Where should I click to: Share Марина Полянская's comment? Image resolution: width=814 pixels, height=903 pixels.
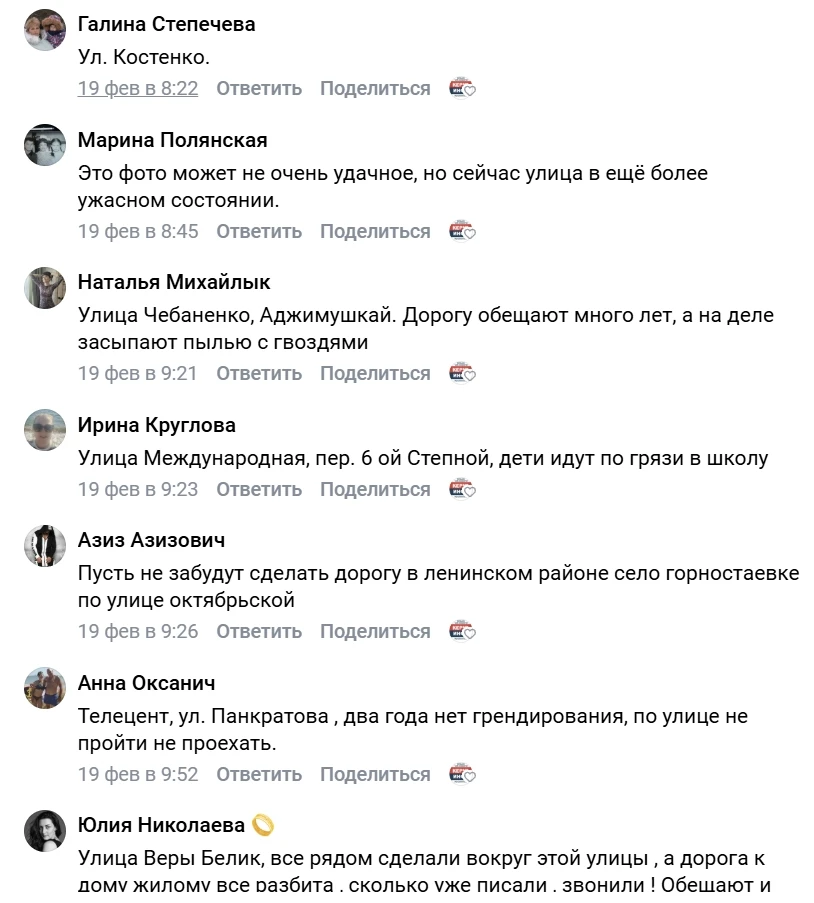pyautogui.click(x=375, y=231)
